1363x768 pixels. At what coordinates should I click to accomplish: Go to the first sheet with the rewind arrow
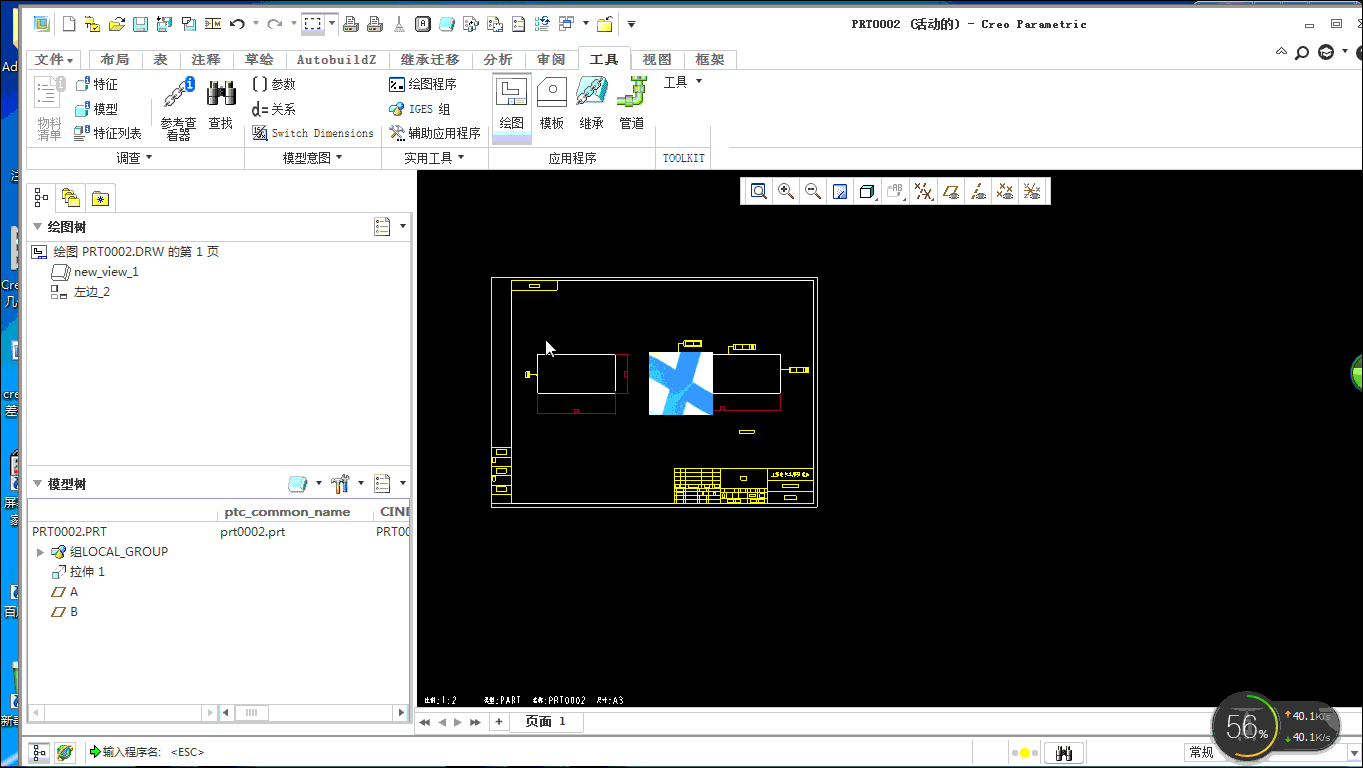pyautogui.click(x=425, y=722)
